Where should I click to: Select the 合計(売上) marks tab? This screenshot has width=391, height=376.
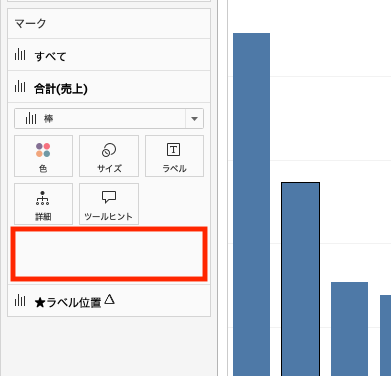click(x=109, y=87)
